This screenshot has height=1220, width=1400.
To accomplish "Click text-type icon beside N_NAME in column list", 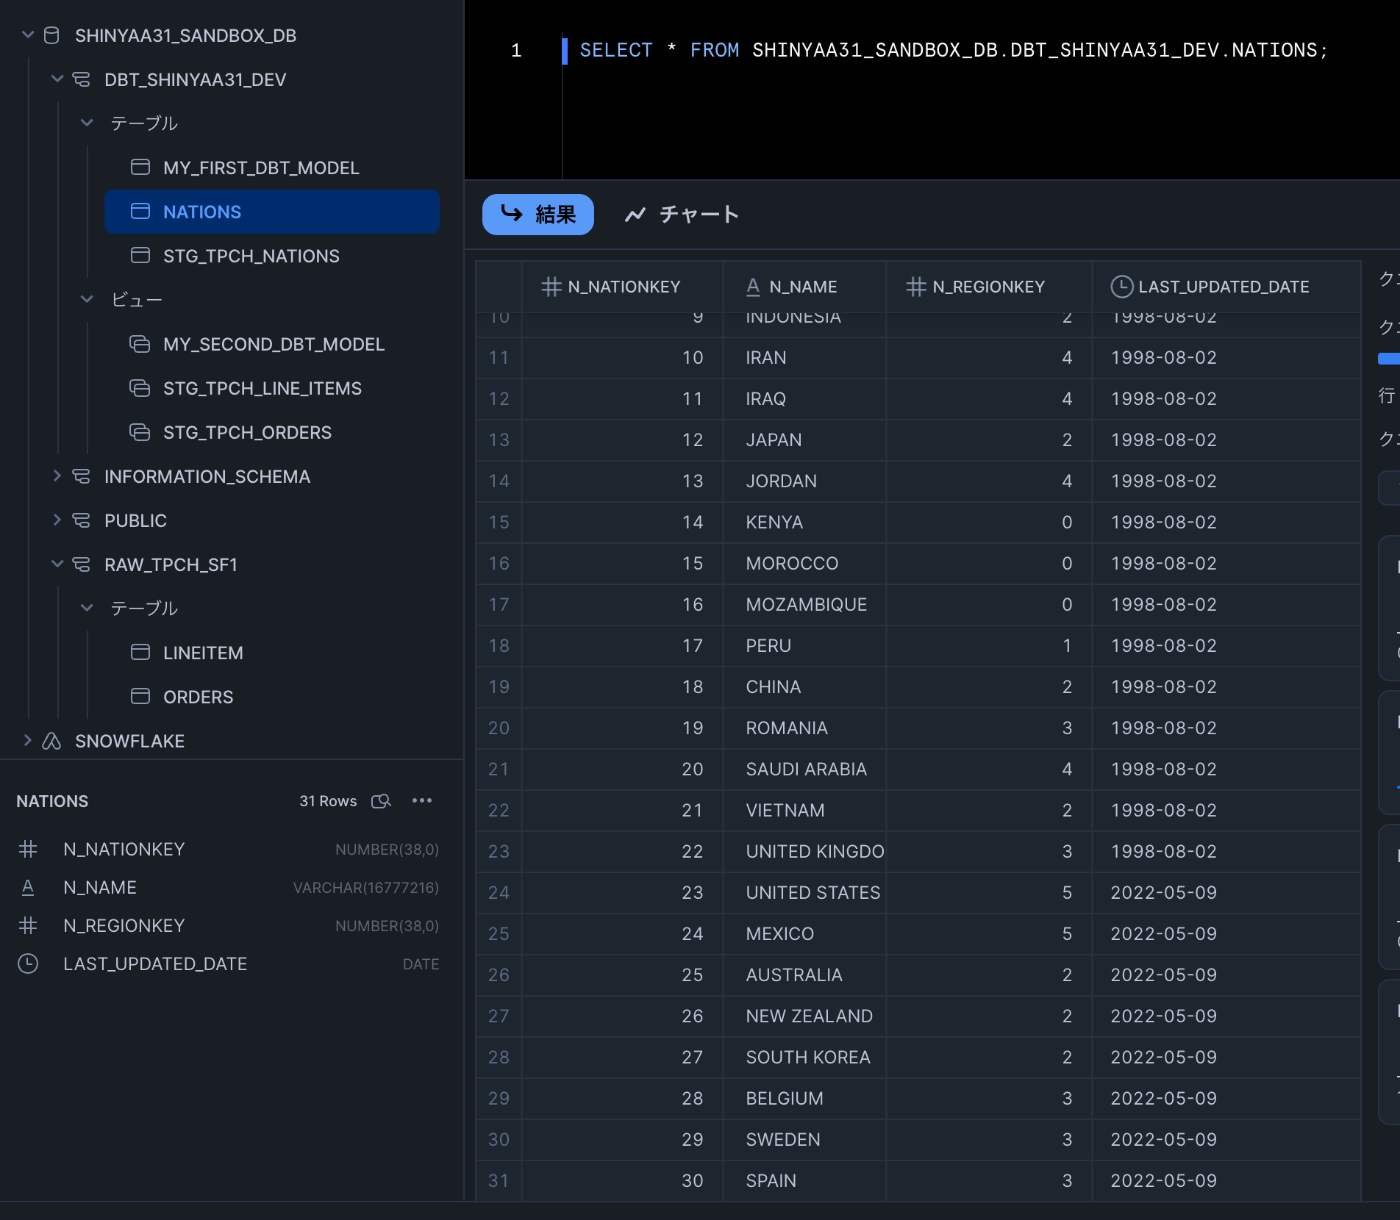I will click(28, 887).
